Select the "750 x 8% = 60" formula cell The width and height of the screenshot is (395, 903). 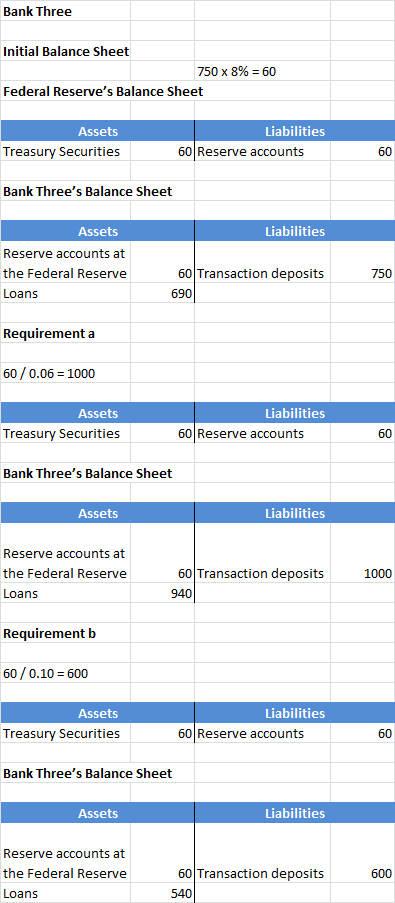[x=263, y=71]
